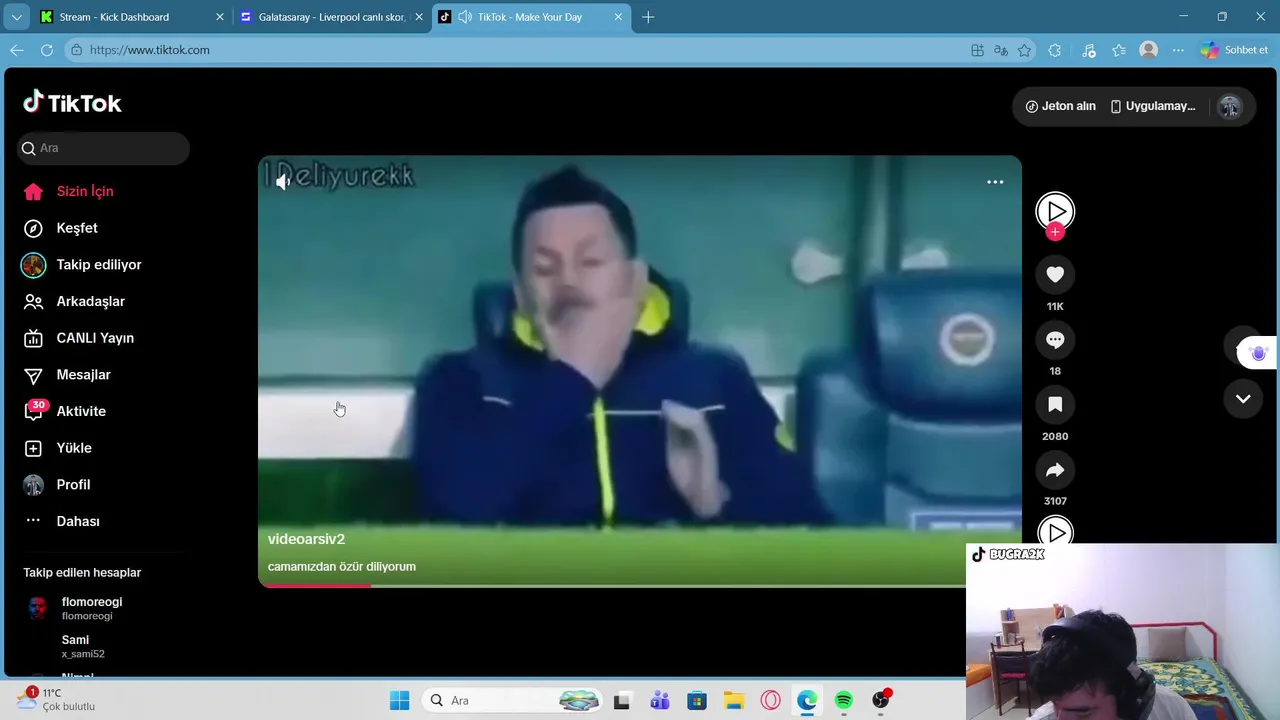Bookmark the video with the save icon
The height and width of the screenshot is (720, 1280).
tap(1055, 405)
